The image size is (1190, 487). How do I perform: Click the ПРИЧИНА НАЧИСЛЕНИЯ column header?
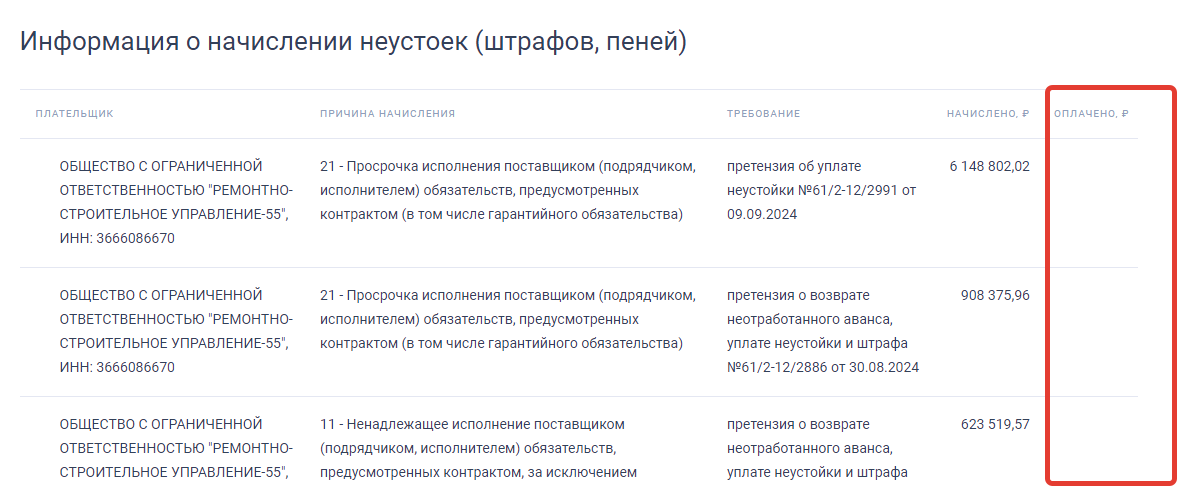click(x=387, y=114)
